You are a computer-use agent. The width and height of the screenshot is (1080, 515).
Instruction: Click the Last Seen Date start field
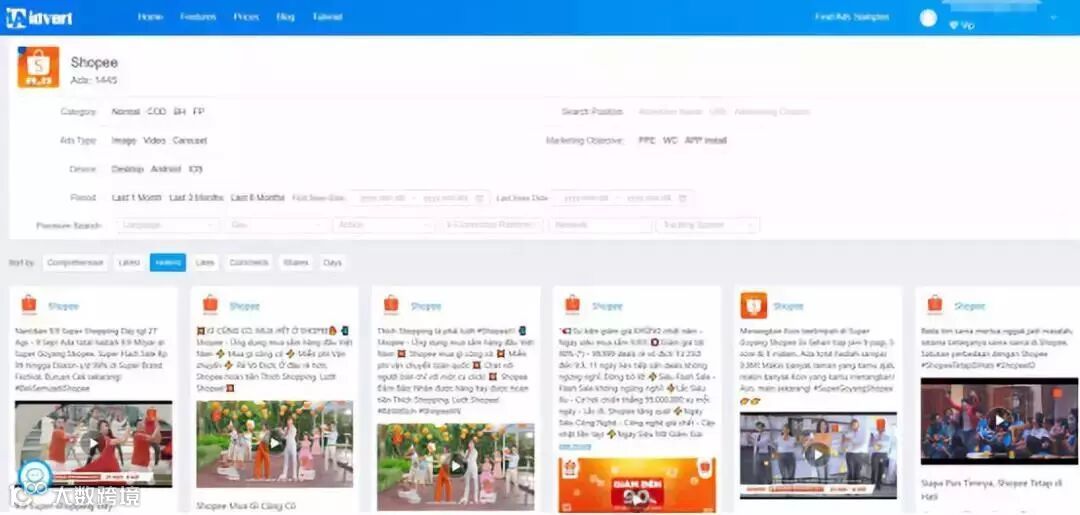[x=586, y=198]
